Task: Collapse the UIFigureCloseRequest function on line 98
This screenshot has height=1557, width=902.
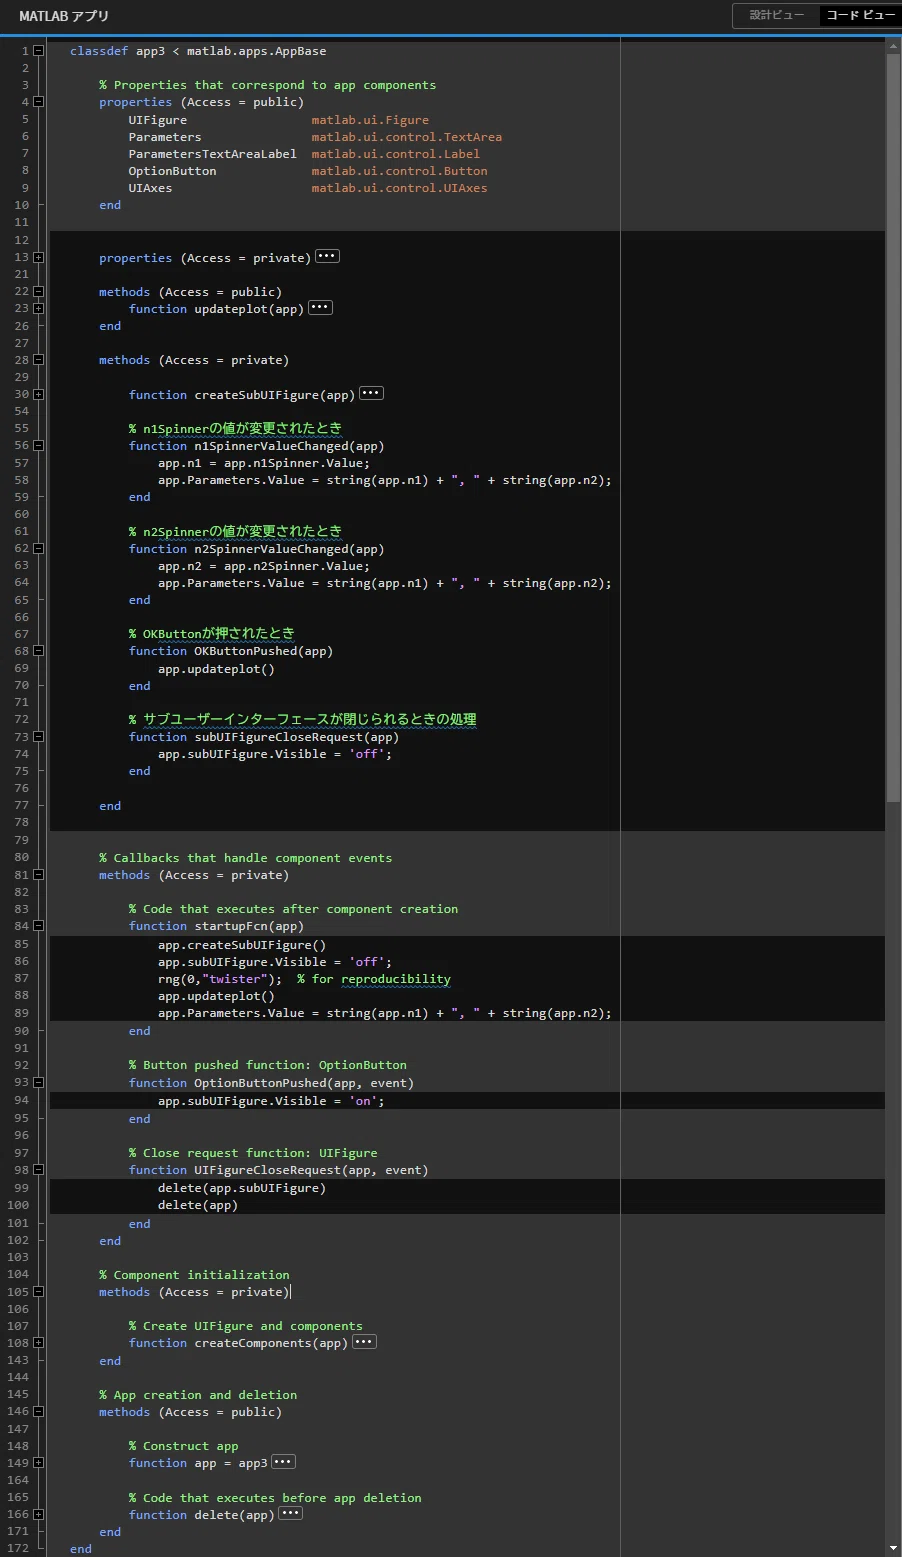Action: [39, 1169]
